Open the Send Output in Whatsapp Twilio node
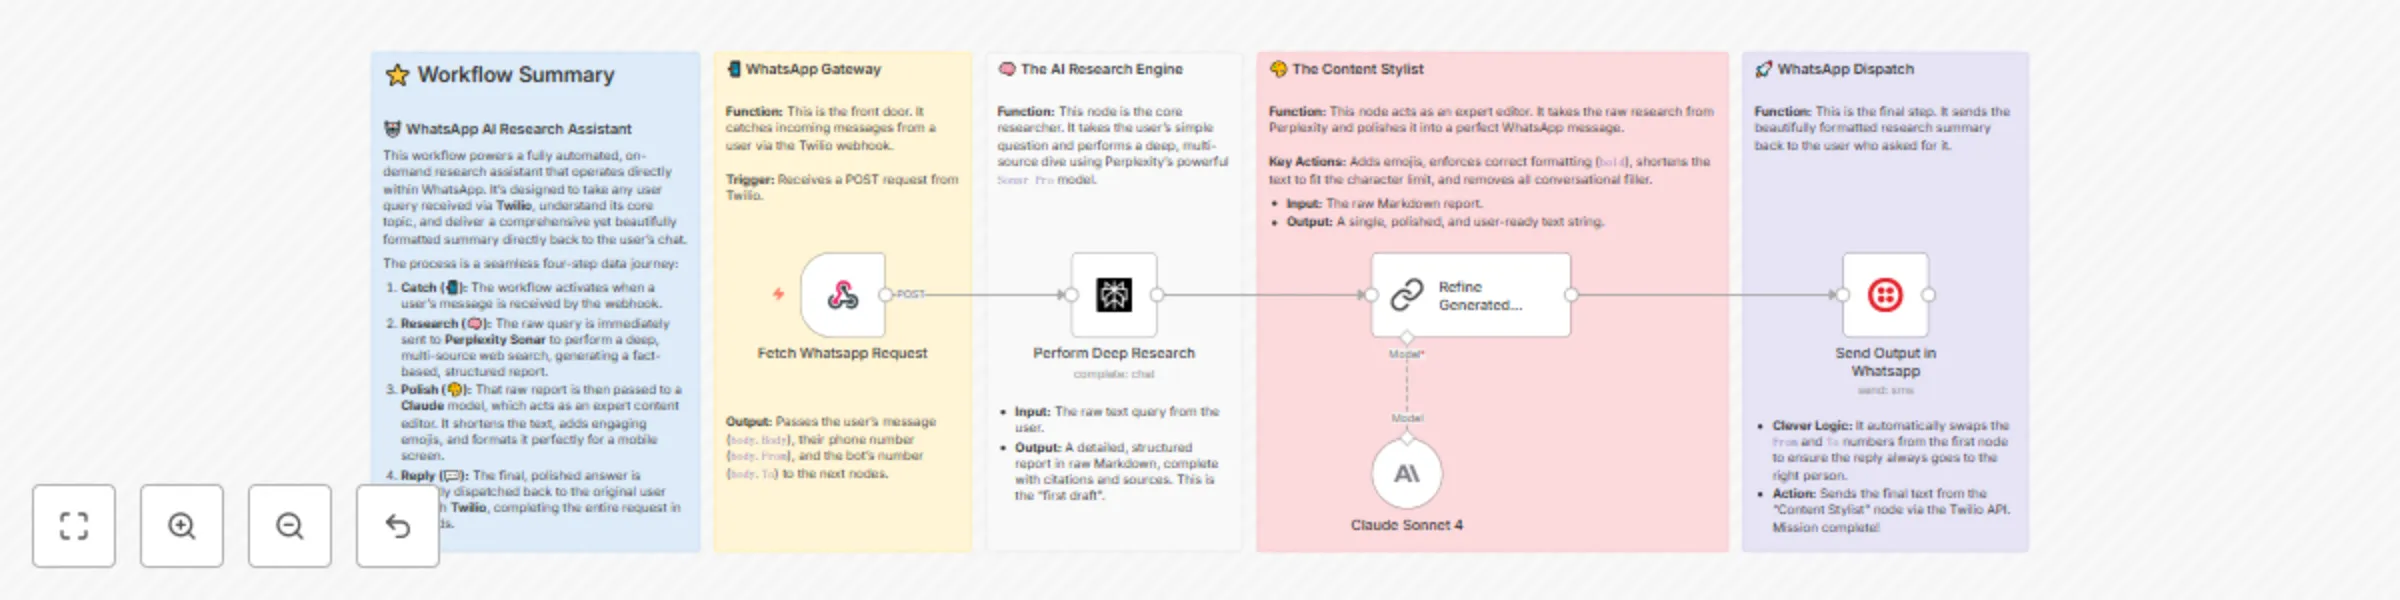 click(1884, 295)
